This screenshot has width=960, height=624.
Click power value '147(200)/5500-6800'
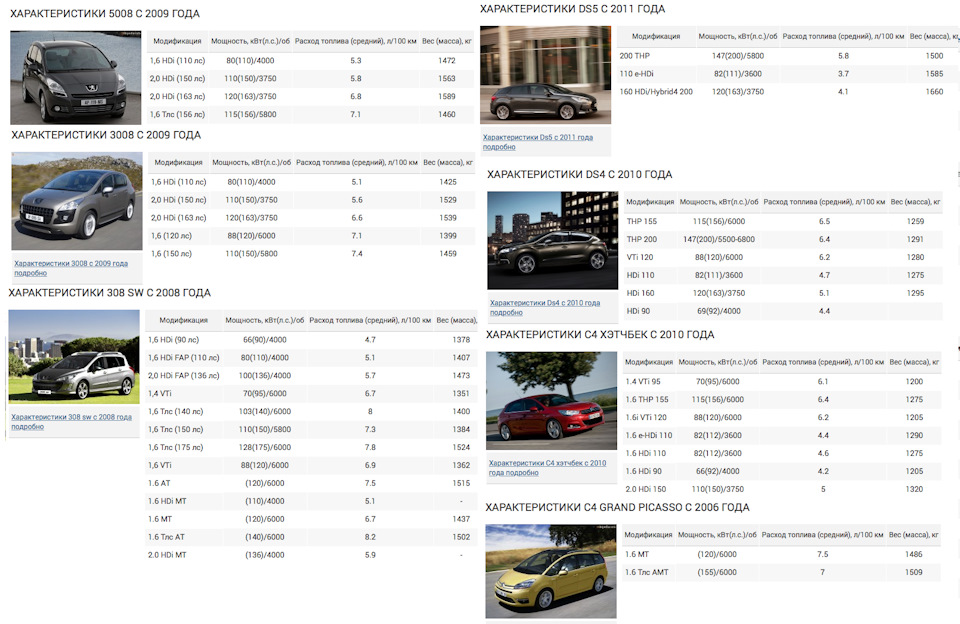point(719,239)
